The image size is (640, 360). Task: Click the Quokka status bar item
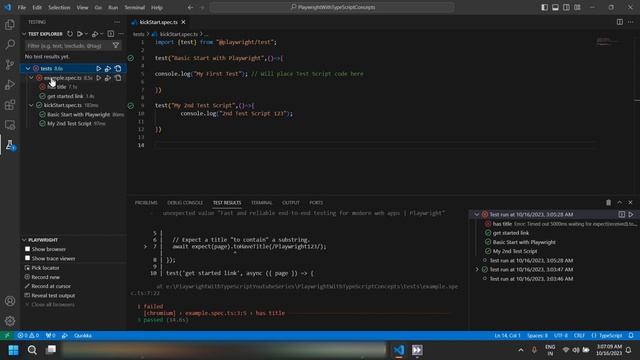[x=82, y=336]
